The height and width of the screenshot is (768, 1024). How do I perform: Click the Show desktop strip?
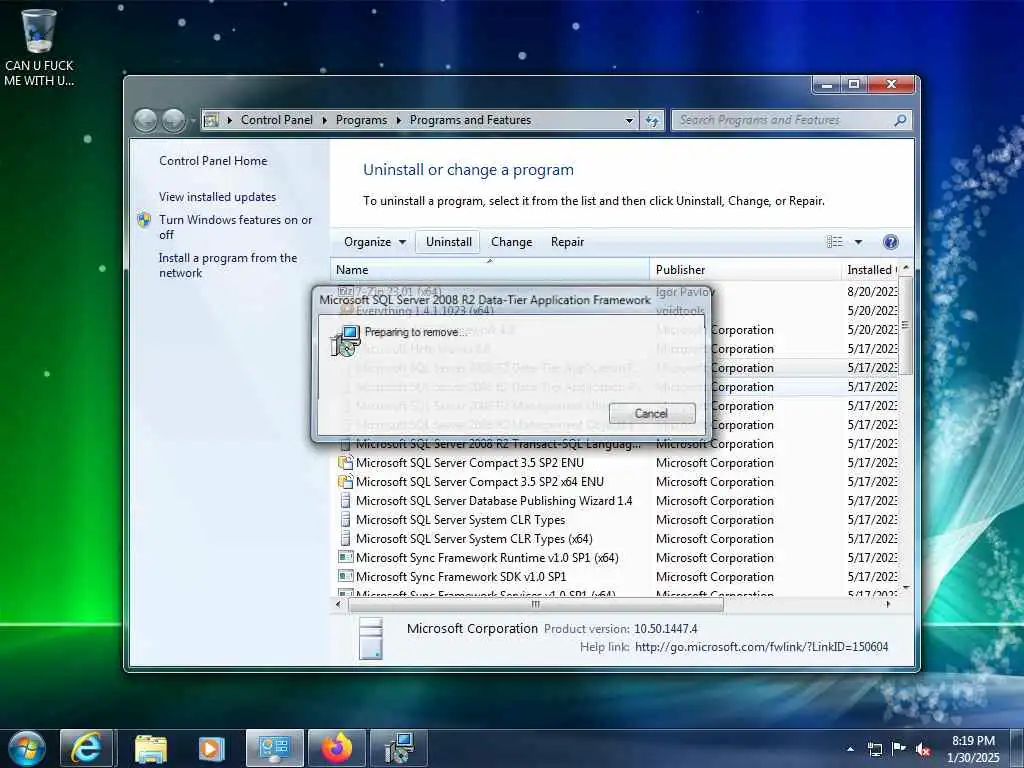(x=1019, y=749)
